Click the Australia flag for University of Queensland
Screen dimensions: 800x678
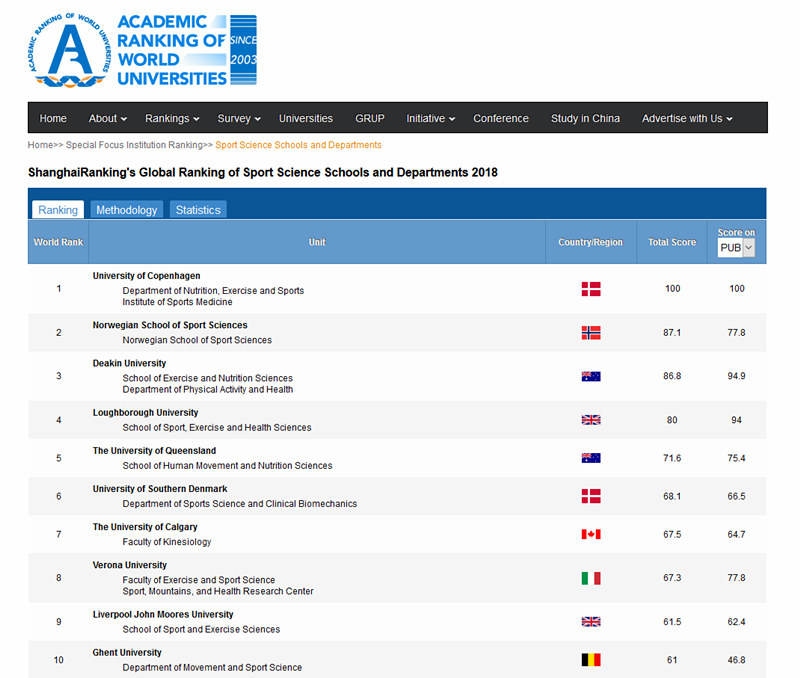click(591, 458)
